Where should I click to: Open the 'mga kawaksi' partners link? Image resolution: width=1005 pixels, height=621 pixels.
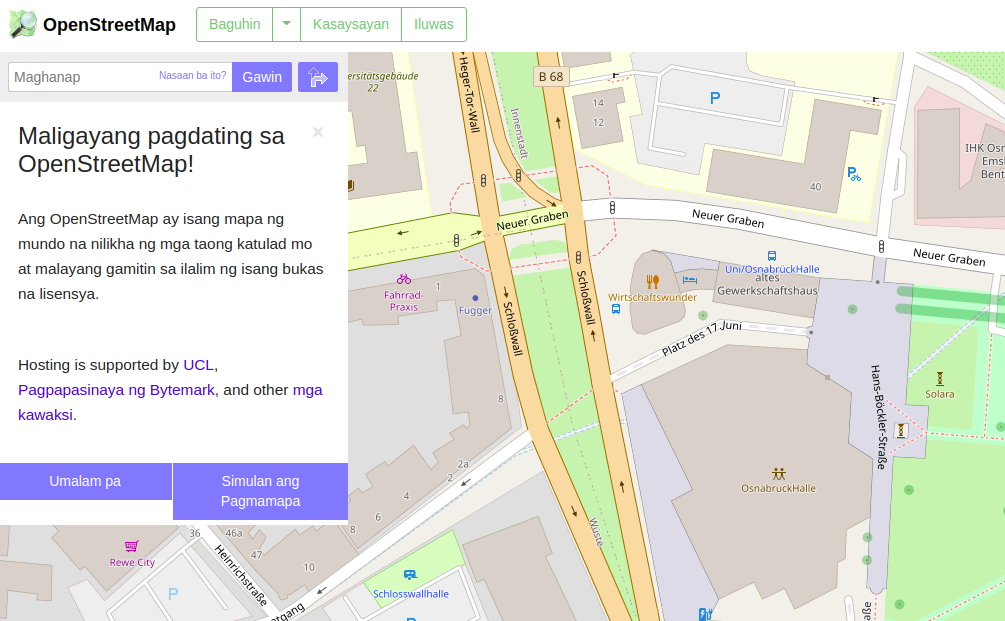(170, 402)
